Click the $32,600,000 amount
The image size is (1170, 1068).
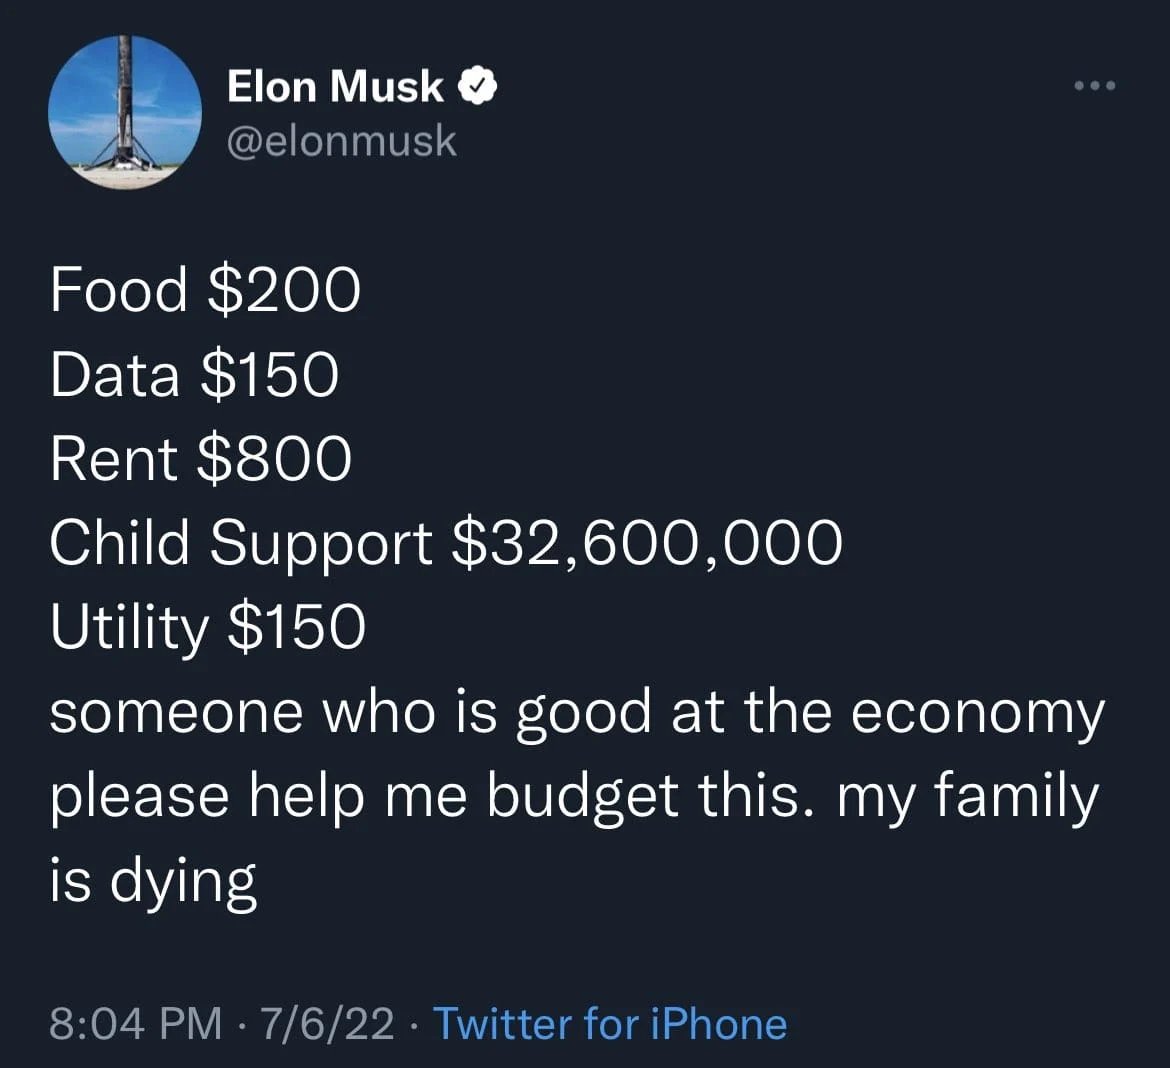[648, 544]
